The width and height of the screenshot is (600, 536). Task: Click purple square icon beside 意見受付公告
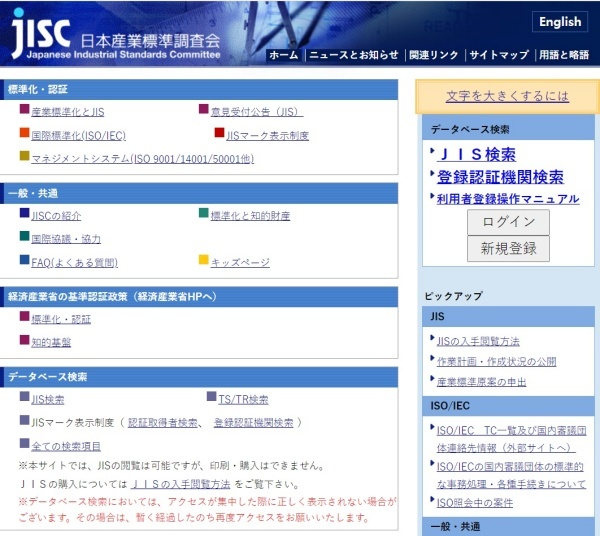(x=204, y=109)
